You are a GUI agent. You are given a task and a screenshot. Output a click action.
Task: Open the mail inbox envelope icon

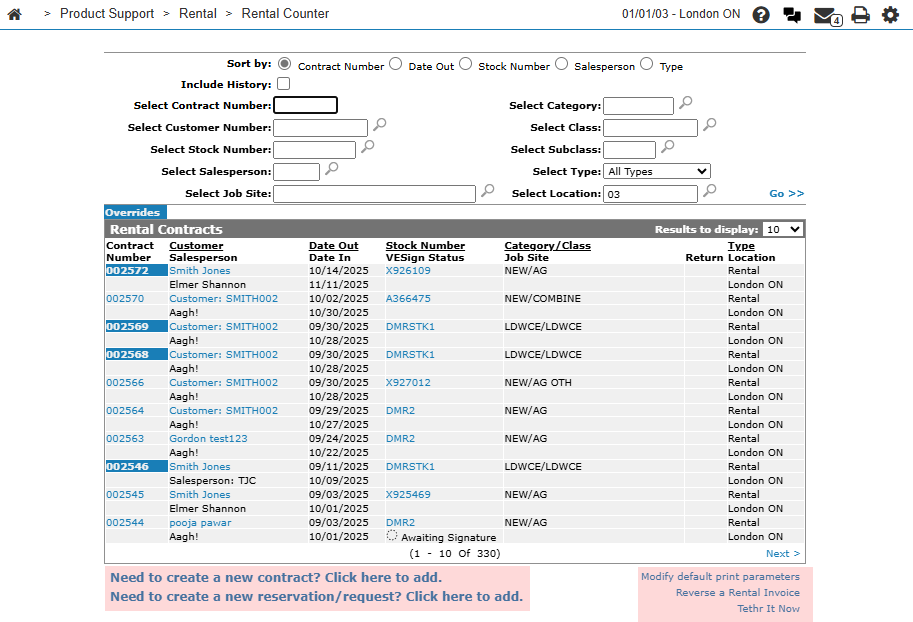[x=825, y=15]
